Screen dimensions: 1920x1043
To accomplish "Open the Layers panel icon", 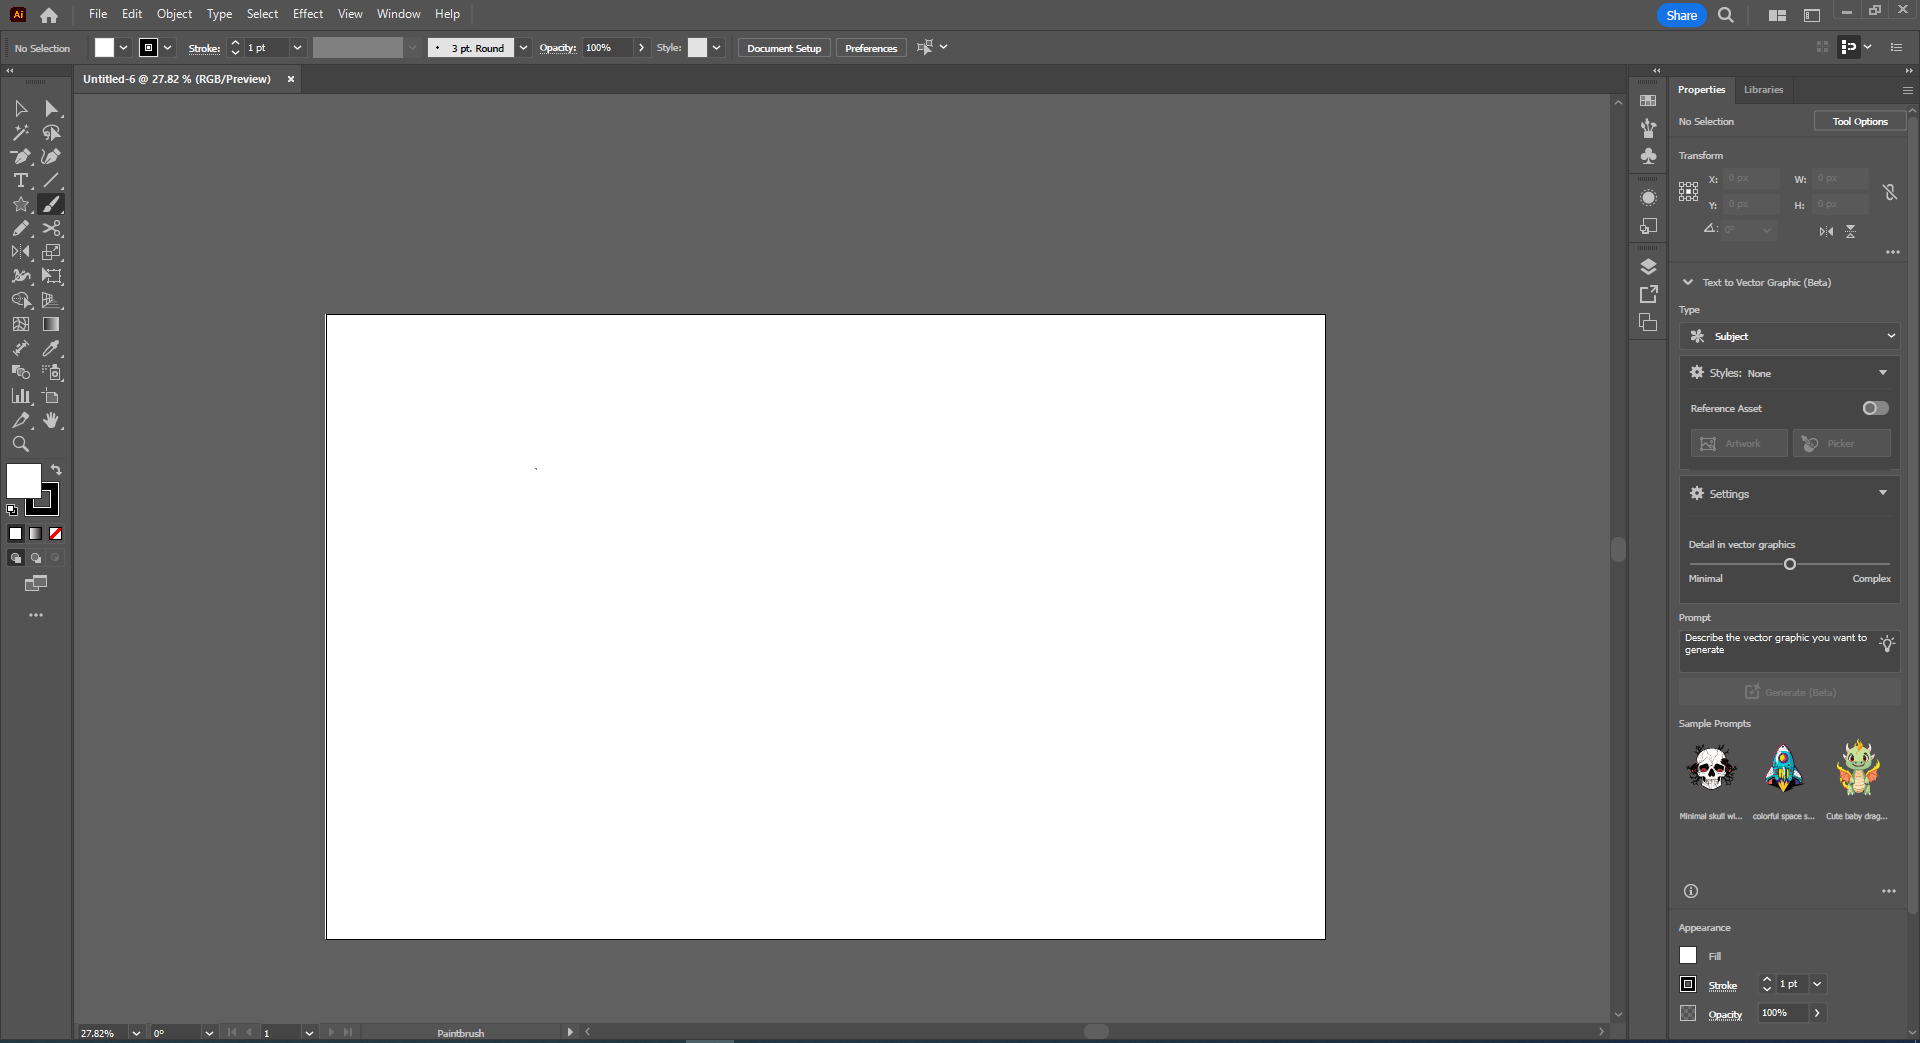I will 1649,267.
